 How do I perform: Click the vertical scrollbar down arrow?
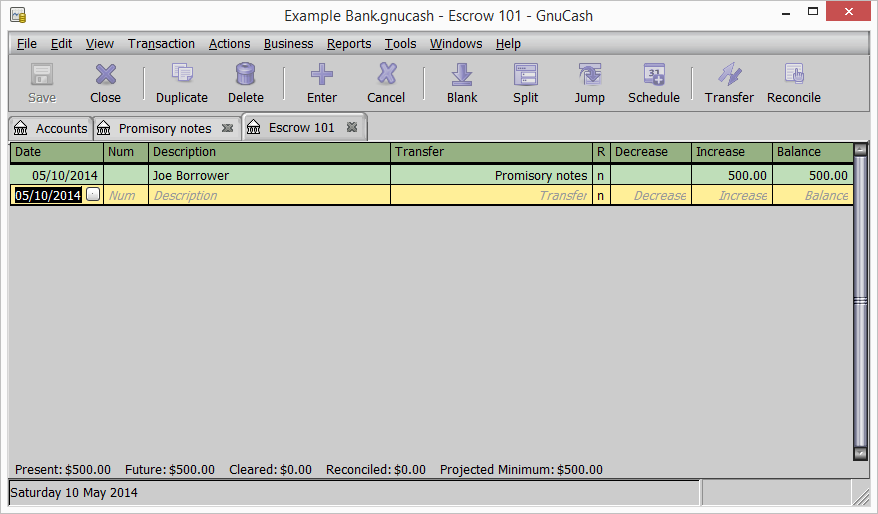[860, 453]
